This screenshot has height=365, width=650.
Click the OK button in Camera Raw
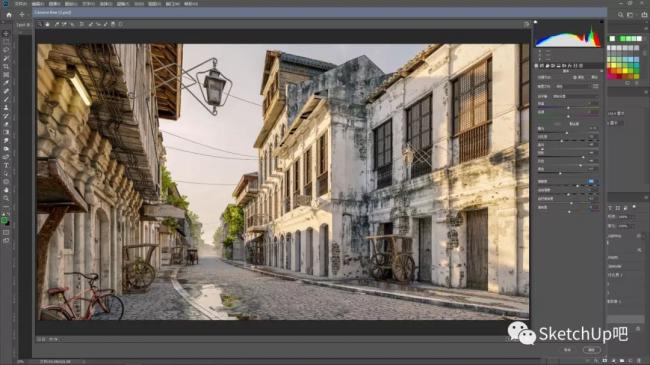(x=592, y=350)
